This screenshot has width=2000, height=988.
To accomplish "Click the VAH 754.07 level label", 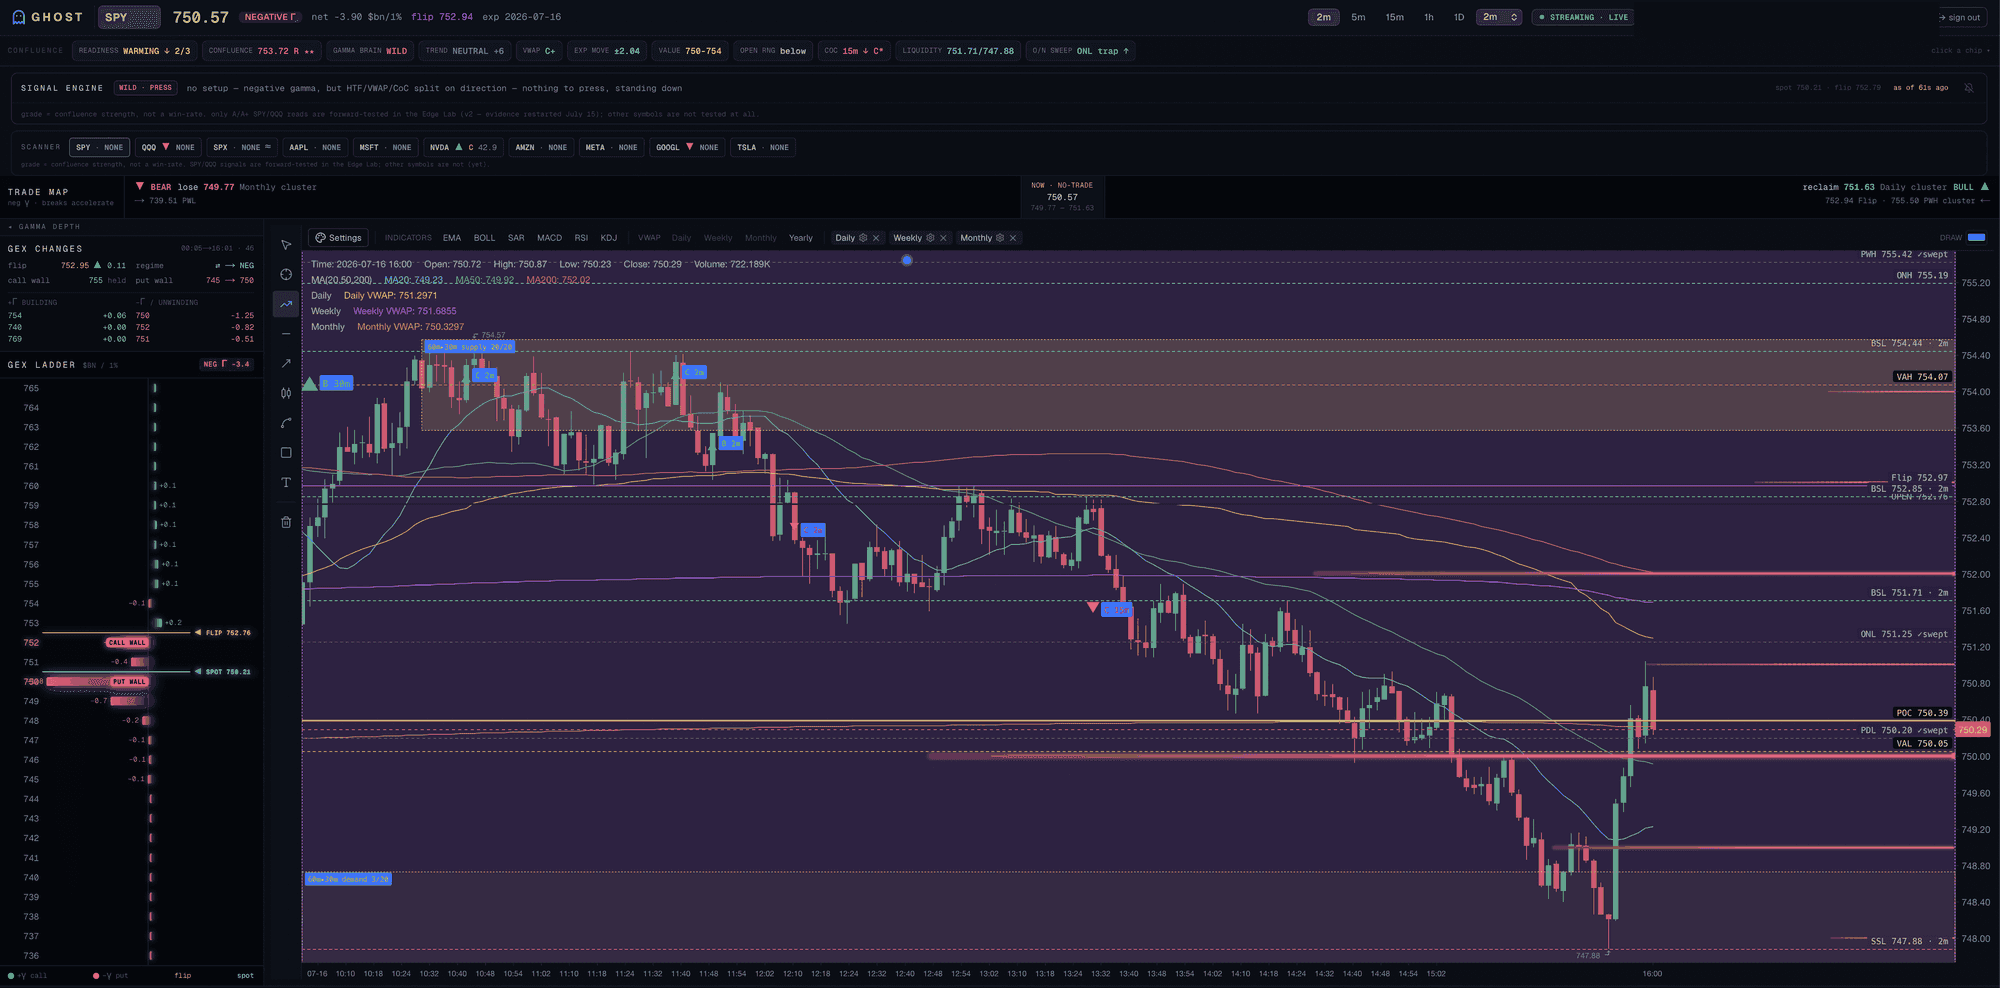I will tap(1921, 377).
